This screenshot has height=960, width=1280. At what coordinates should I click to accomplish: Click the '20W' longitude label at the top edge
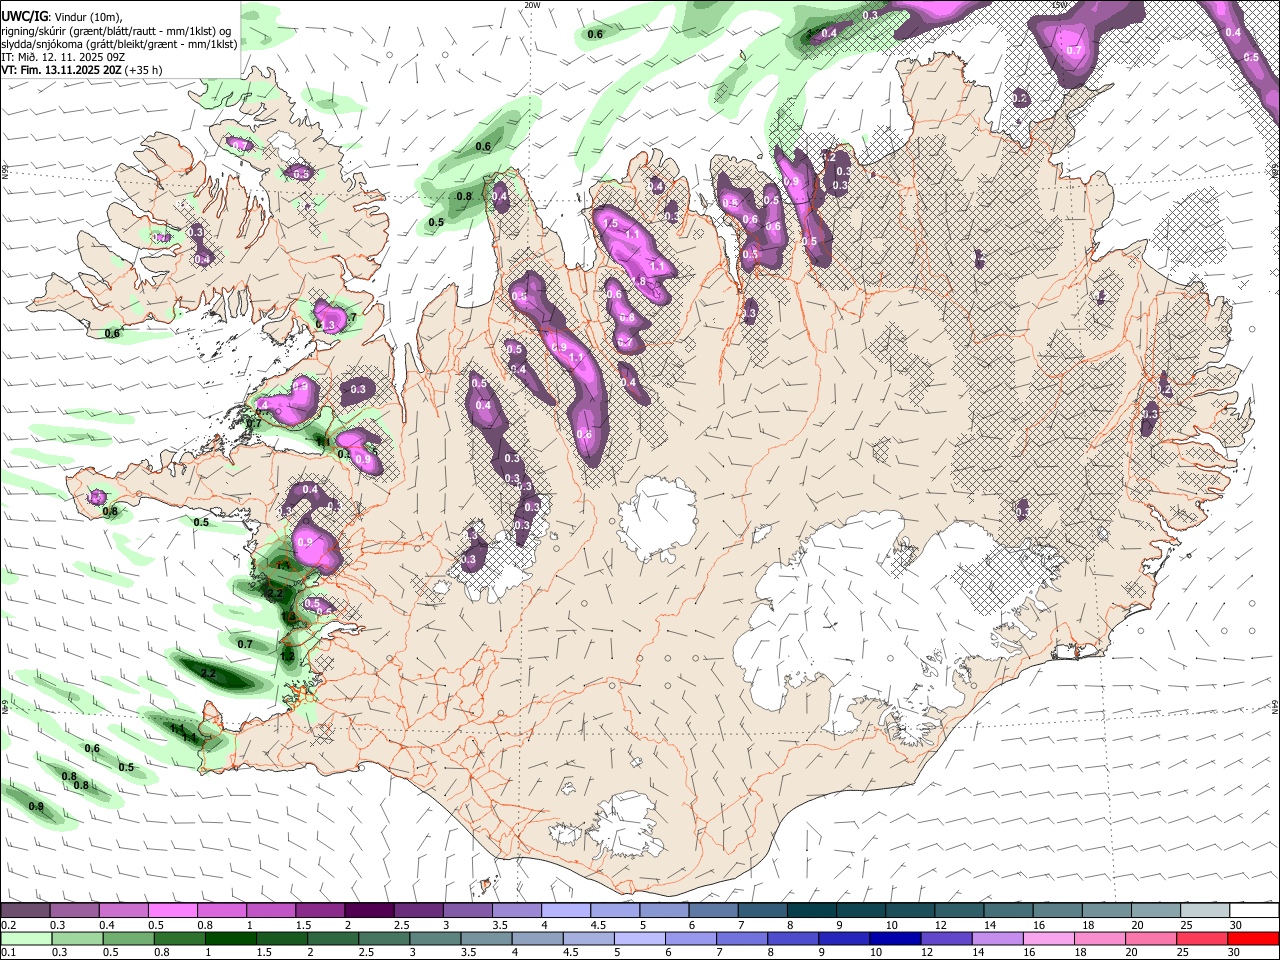coord(532,5)
